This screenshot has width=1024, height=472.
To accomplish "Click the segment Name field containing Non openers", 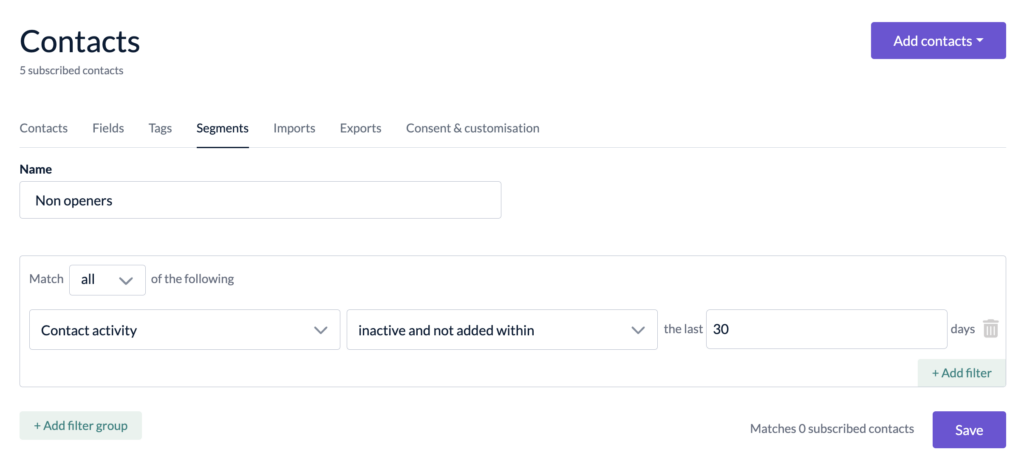I will coord(260,200).
